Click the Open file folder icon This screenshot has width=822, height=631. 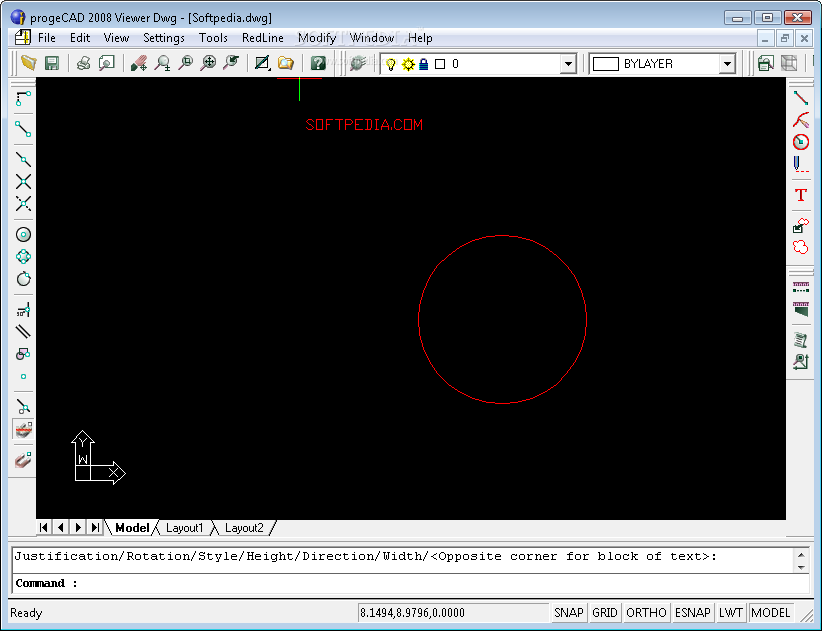pos(29,63)
